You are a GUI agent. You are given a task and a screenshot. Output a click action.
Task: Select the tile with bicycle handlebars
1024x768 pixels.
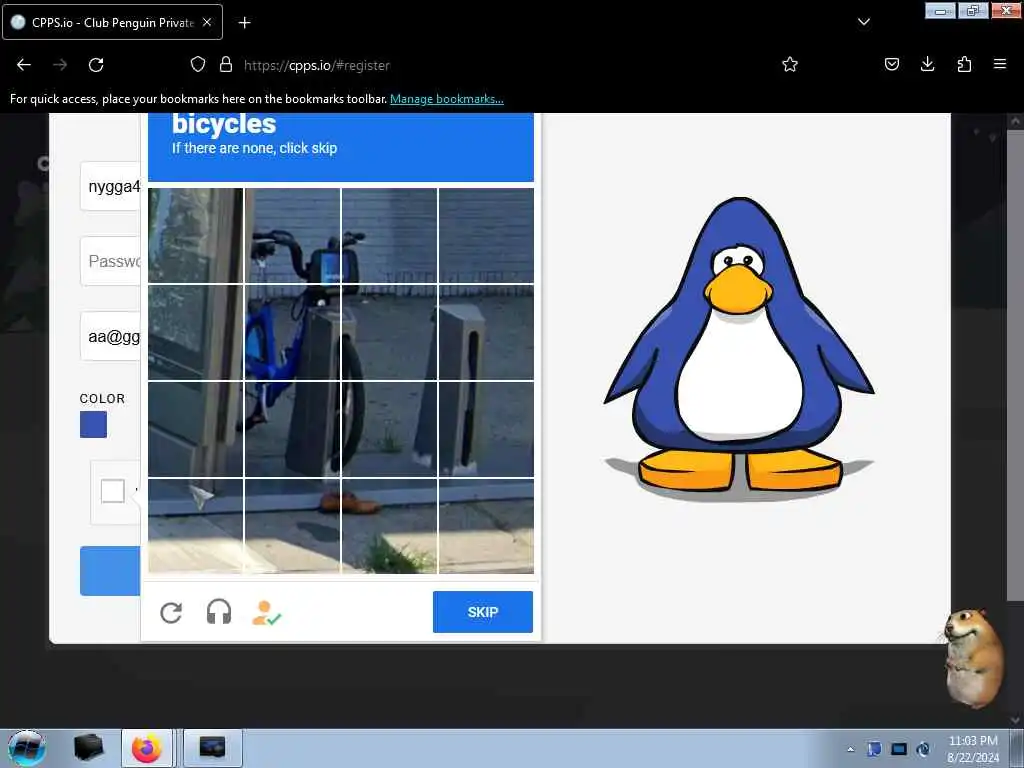tap(293, 236)
